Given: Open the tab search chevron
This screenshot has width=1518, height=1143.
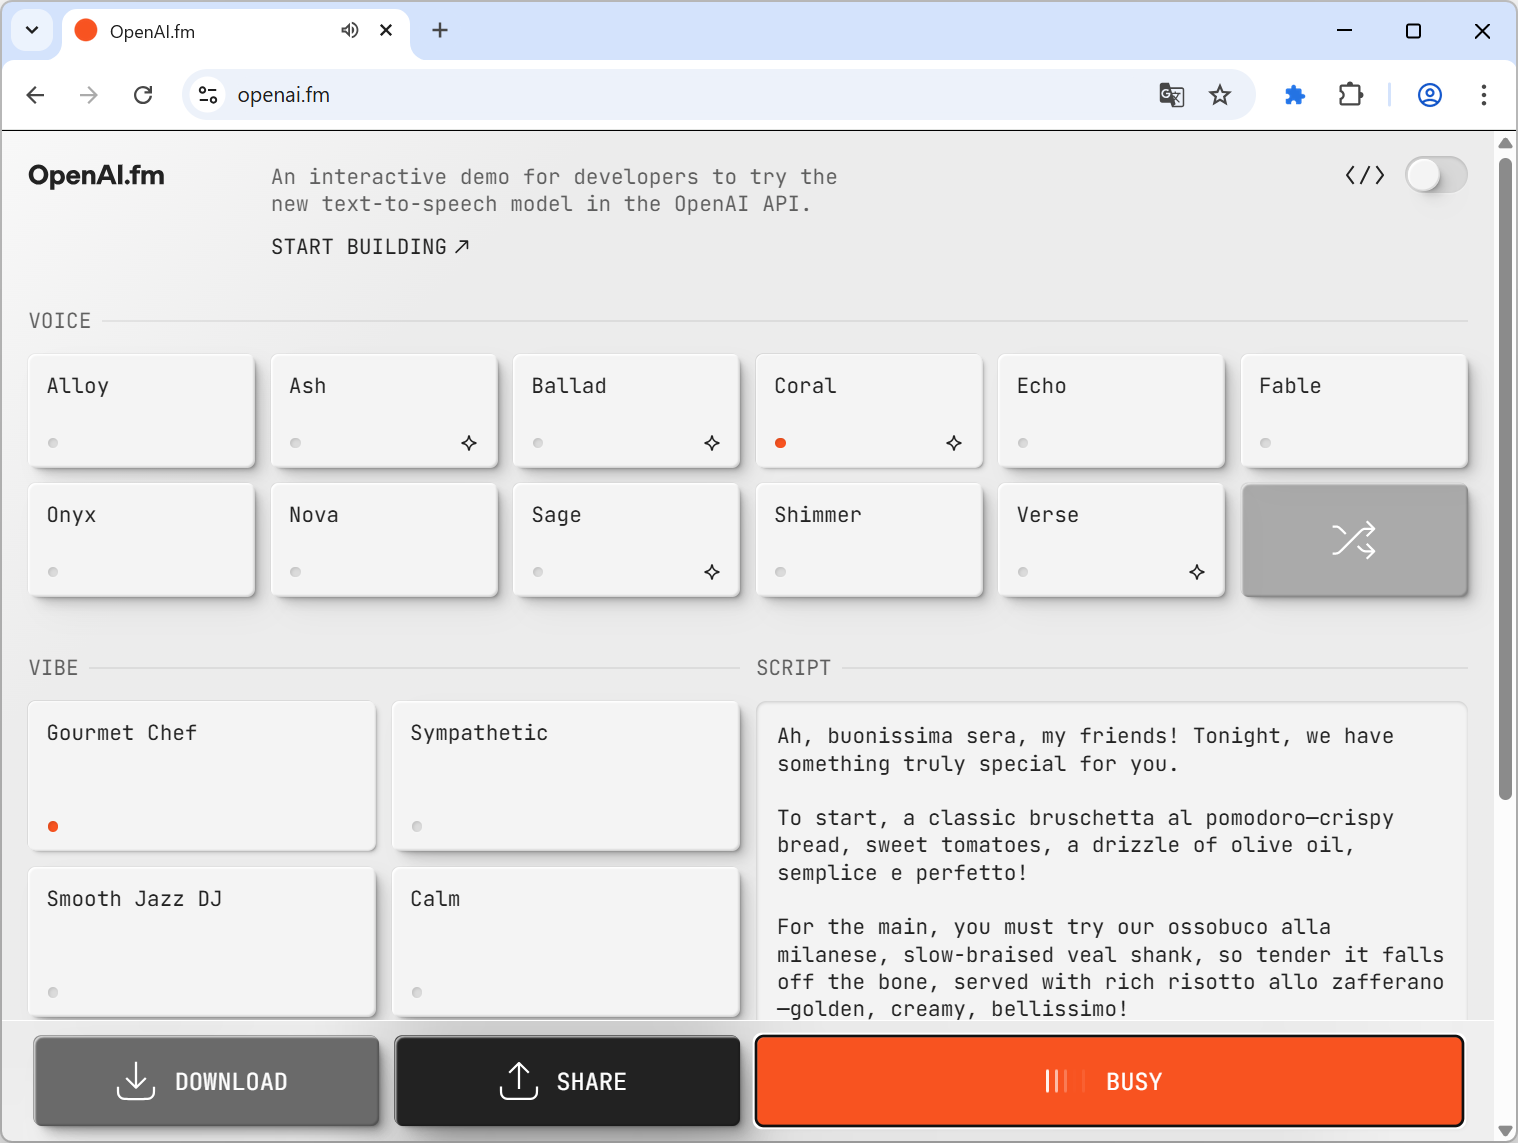Looking at the screenshot, I should (31, 30).
